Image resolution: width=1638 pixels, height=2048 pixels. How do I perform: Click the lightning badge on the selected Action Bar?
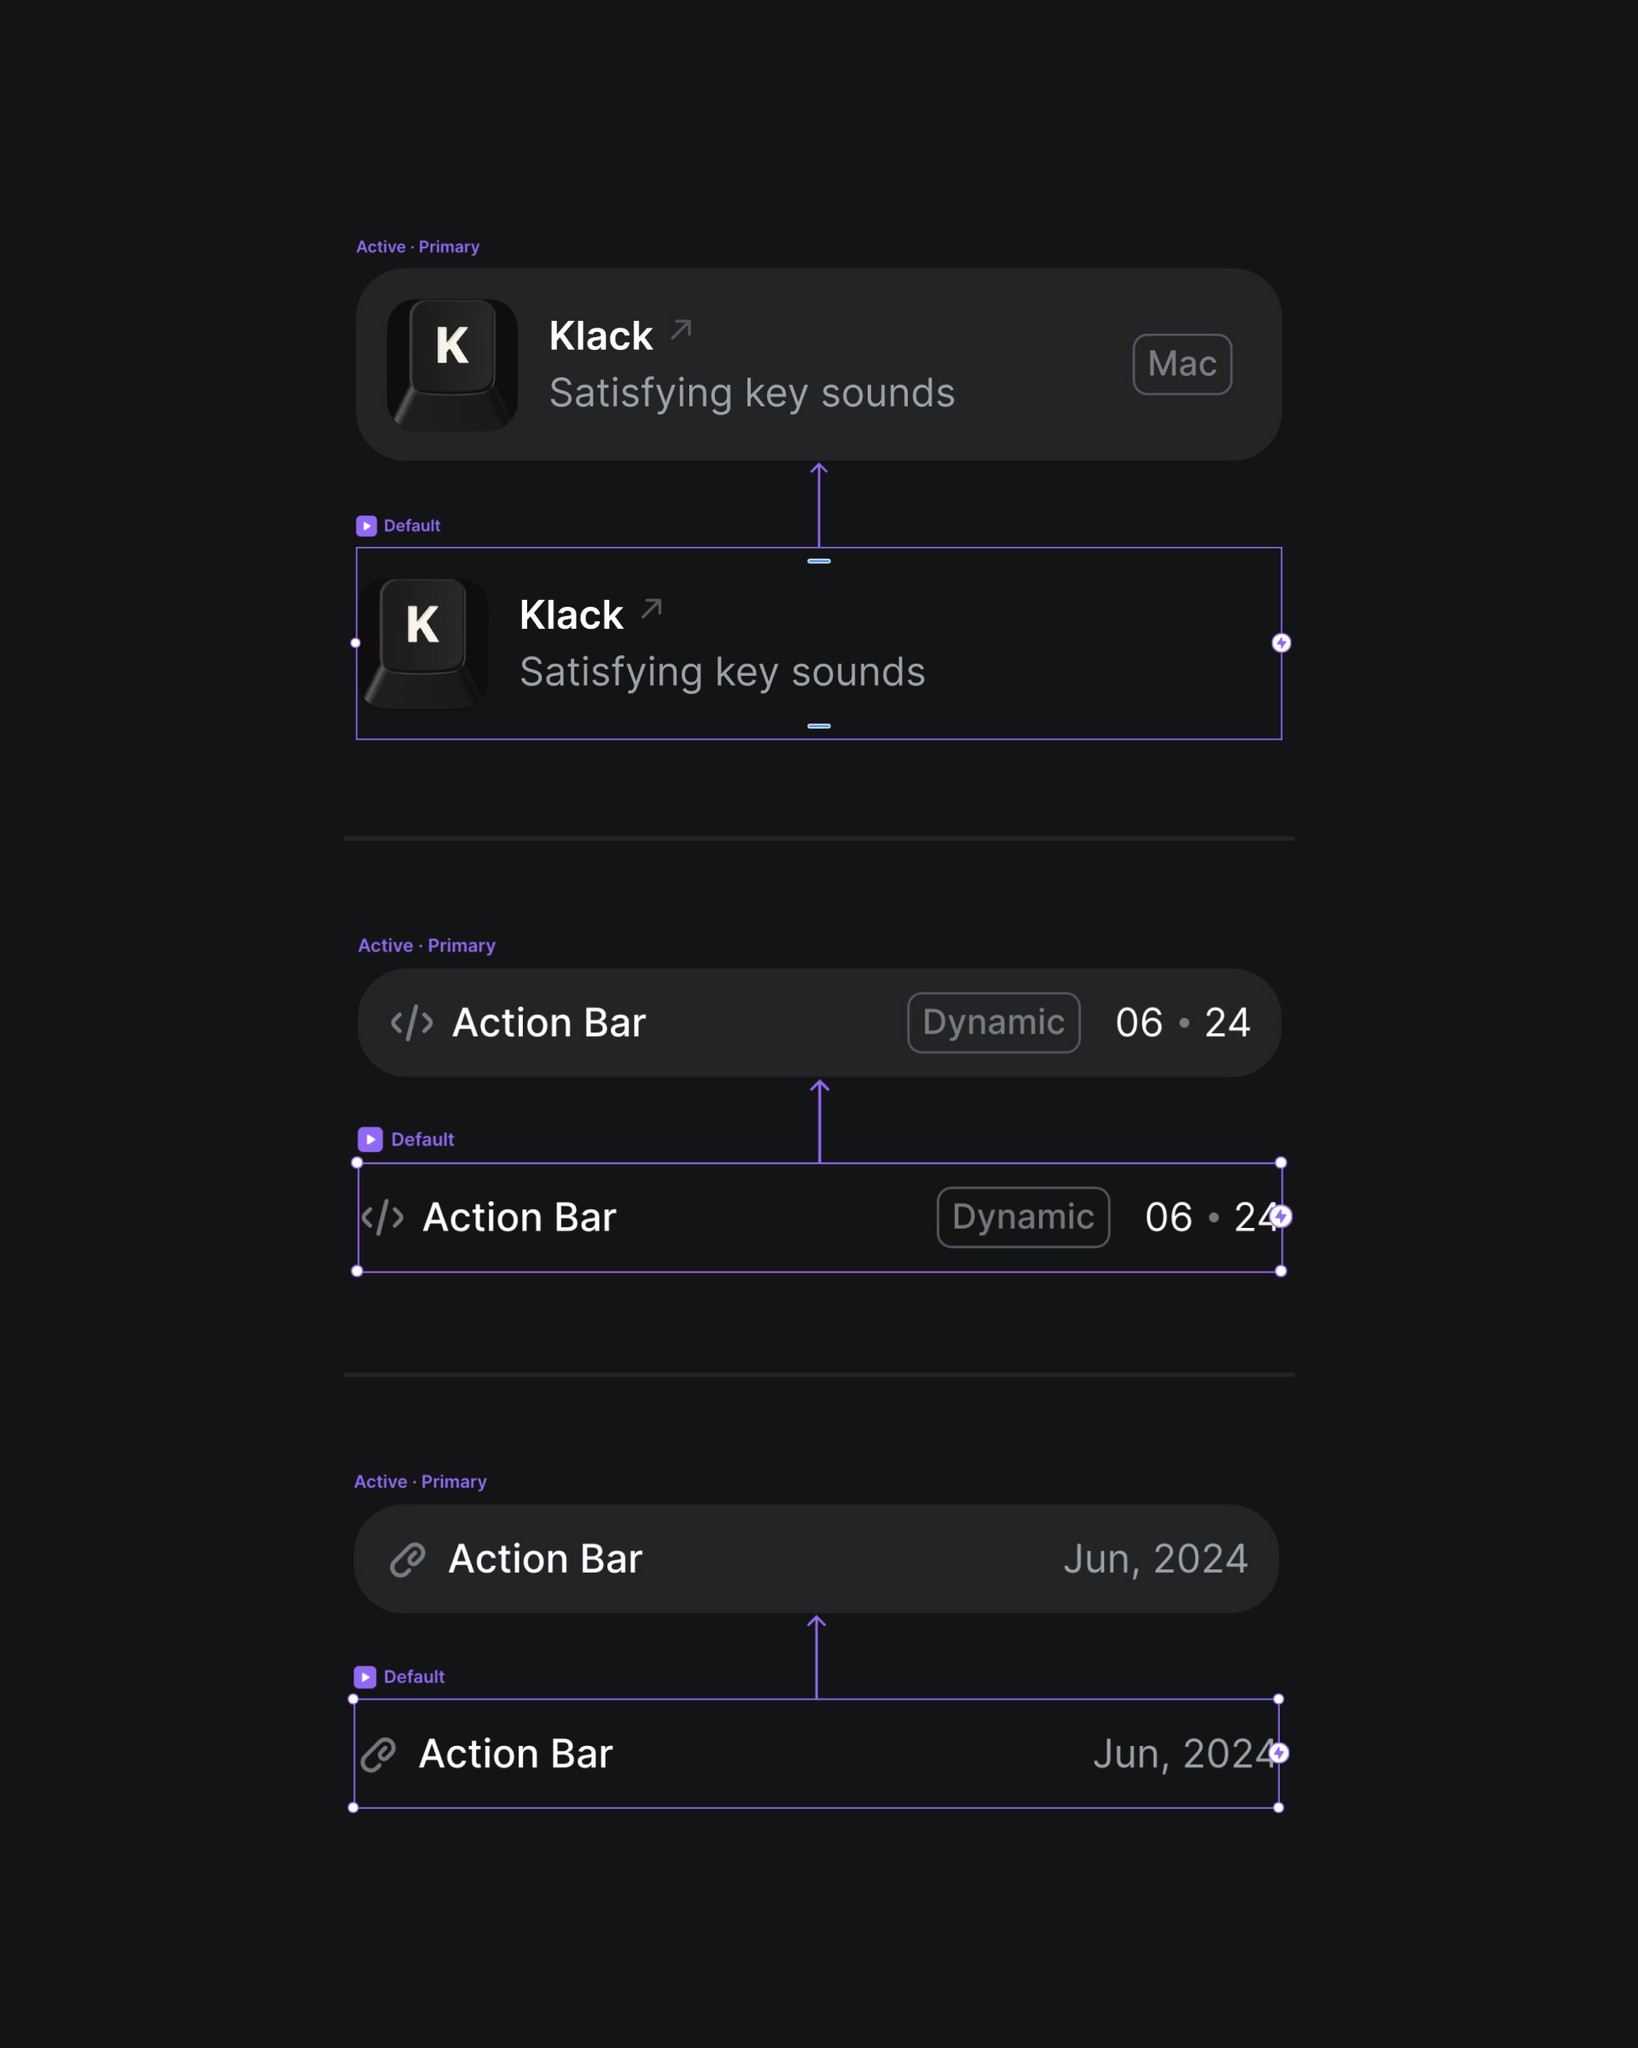point(1281,1217)
